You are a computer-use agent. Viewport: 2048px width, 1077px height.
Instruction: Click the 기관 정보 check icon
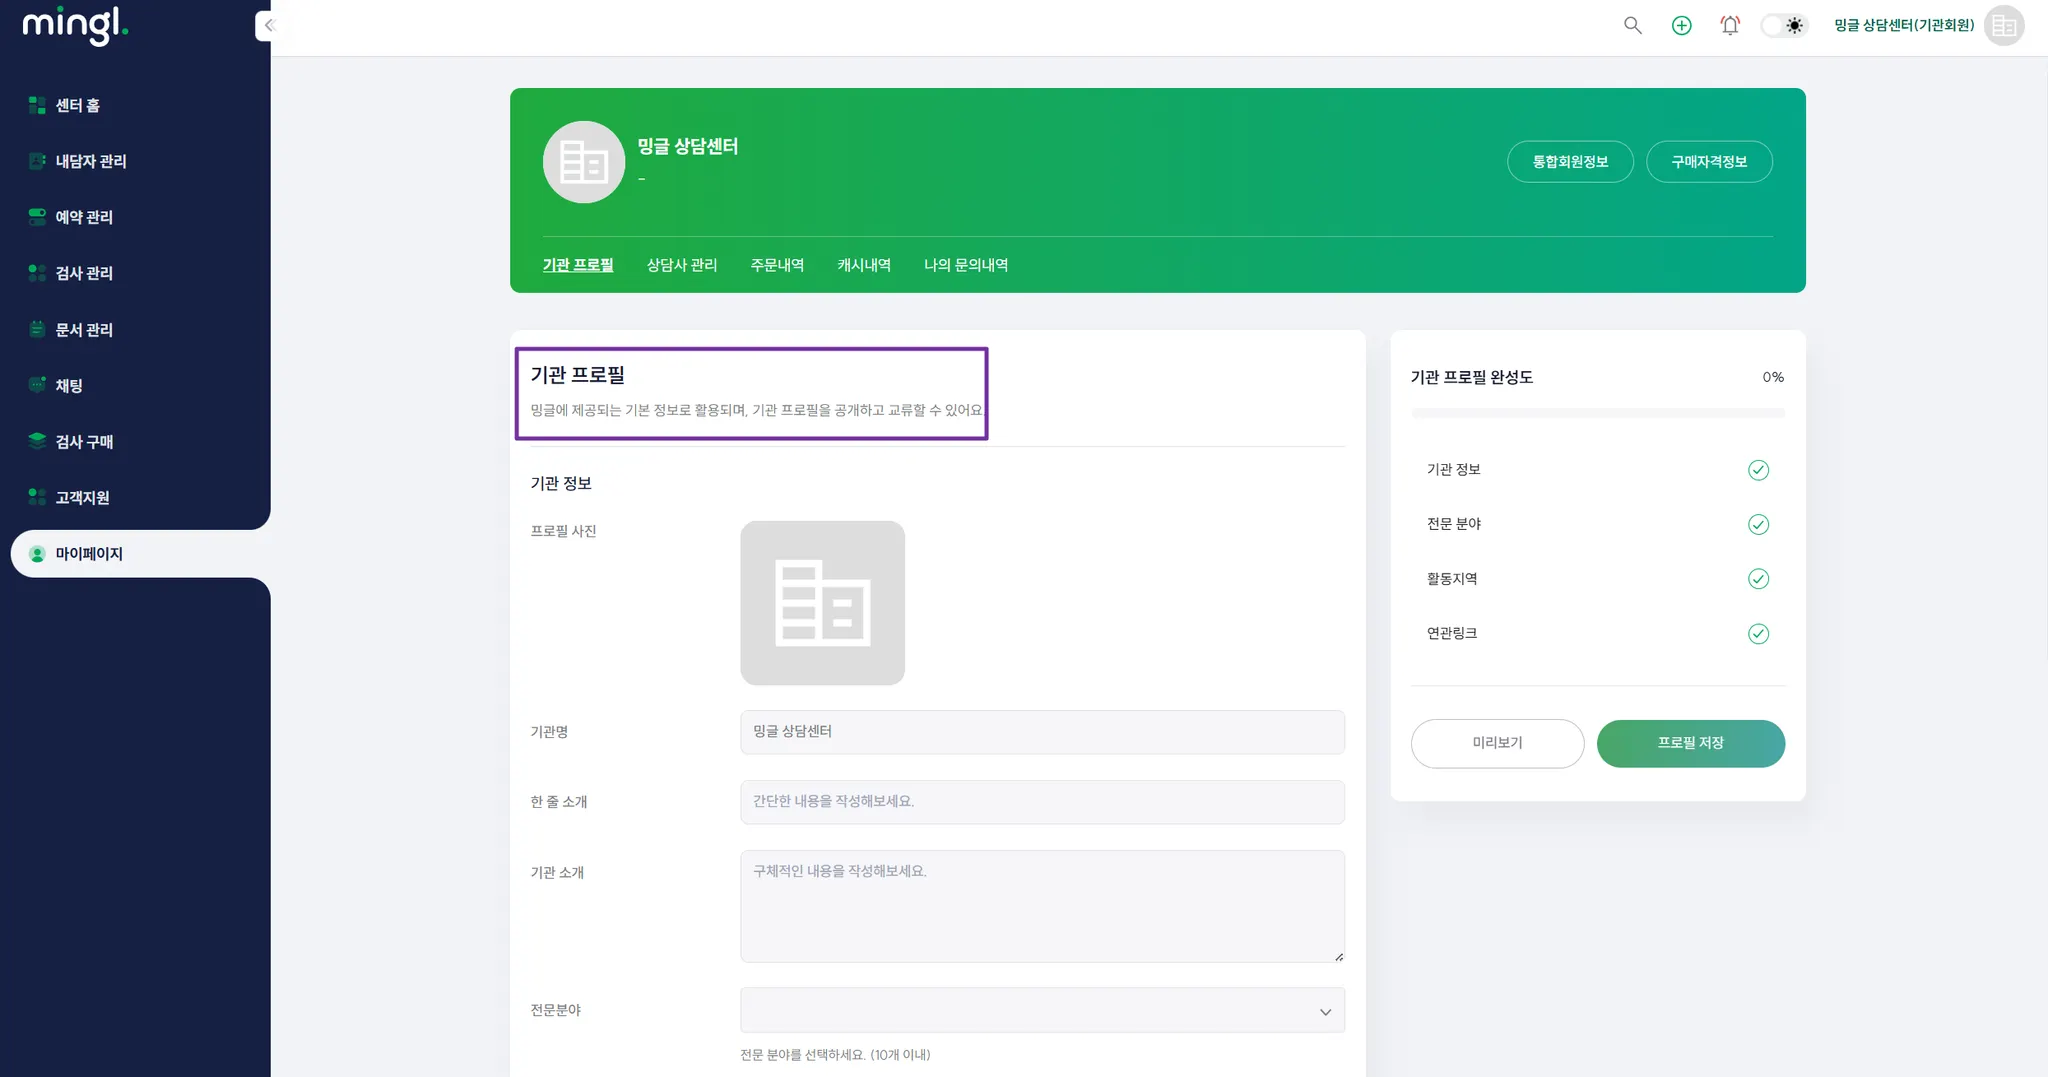coord(1758,470)
